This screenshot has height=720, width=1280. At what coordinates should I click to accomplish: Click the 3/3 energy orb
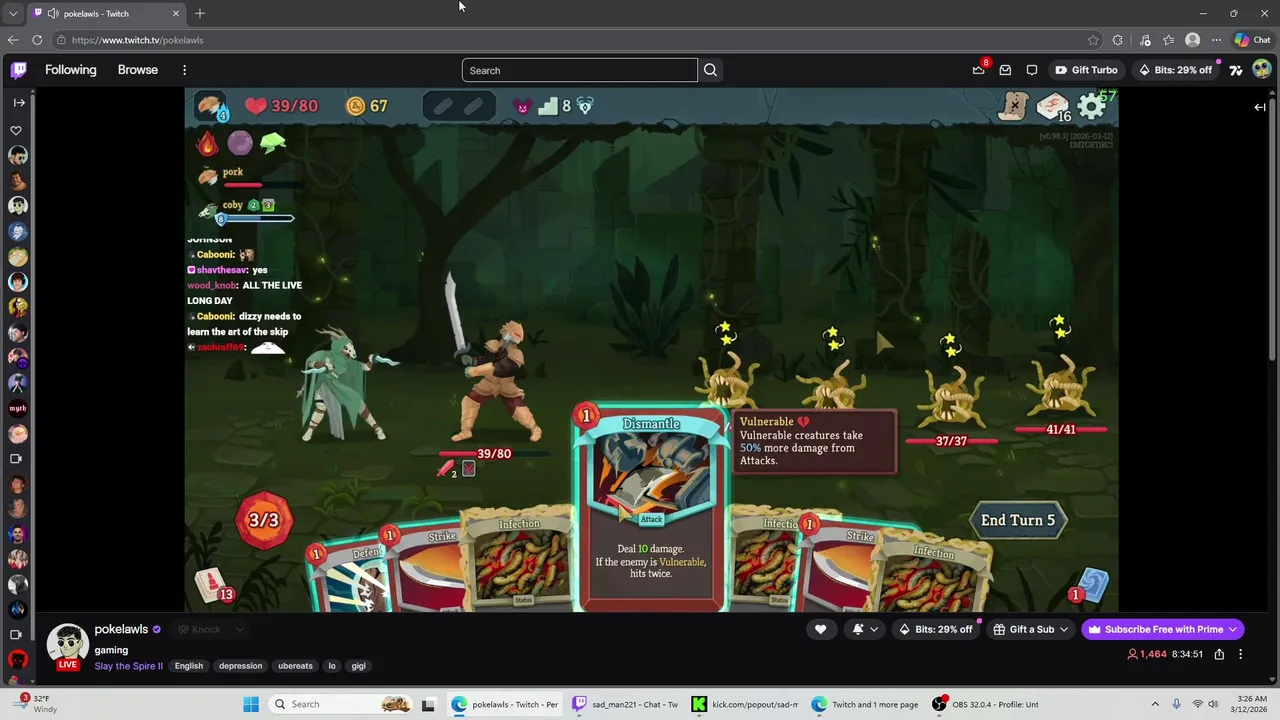[264, 520]
